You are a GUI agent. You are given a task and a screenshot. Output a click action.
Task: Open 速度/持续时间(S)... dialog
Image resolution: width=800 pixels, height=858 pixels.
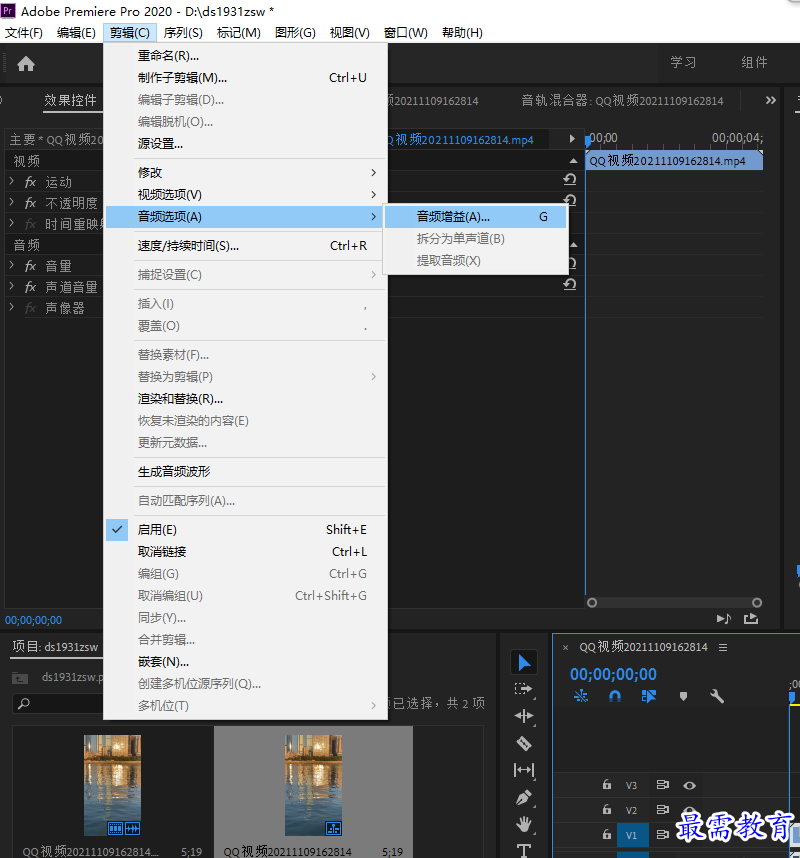click(x=246, y=246)
